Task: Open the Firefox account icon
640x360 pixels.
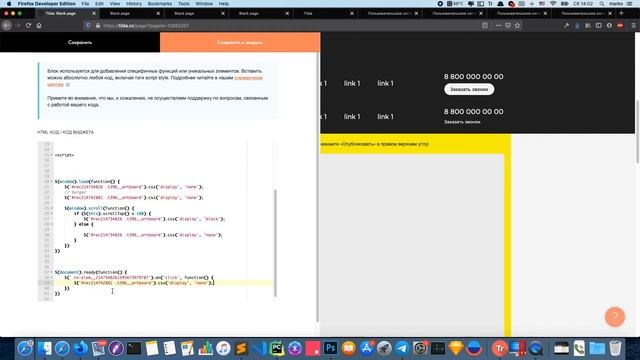Action: (x=609, y=25)
